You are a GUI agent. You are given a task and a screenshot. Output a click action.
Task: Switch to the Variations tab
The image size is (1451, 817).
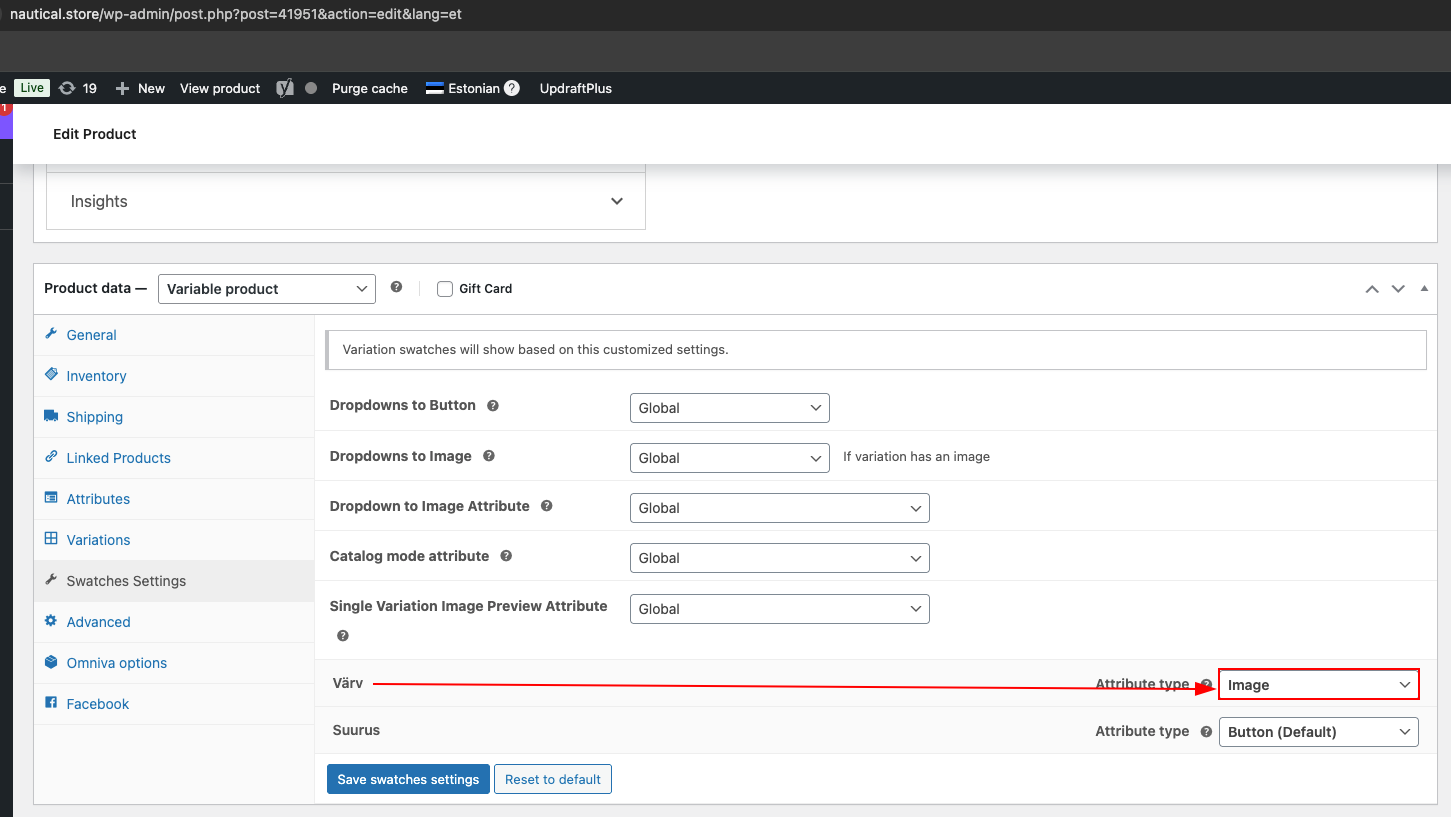(175, 540)
